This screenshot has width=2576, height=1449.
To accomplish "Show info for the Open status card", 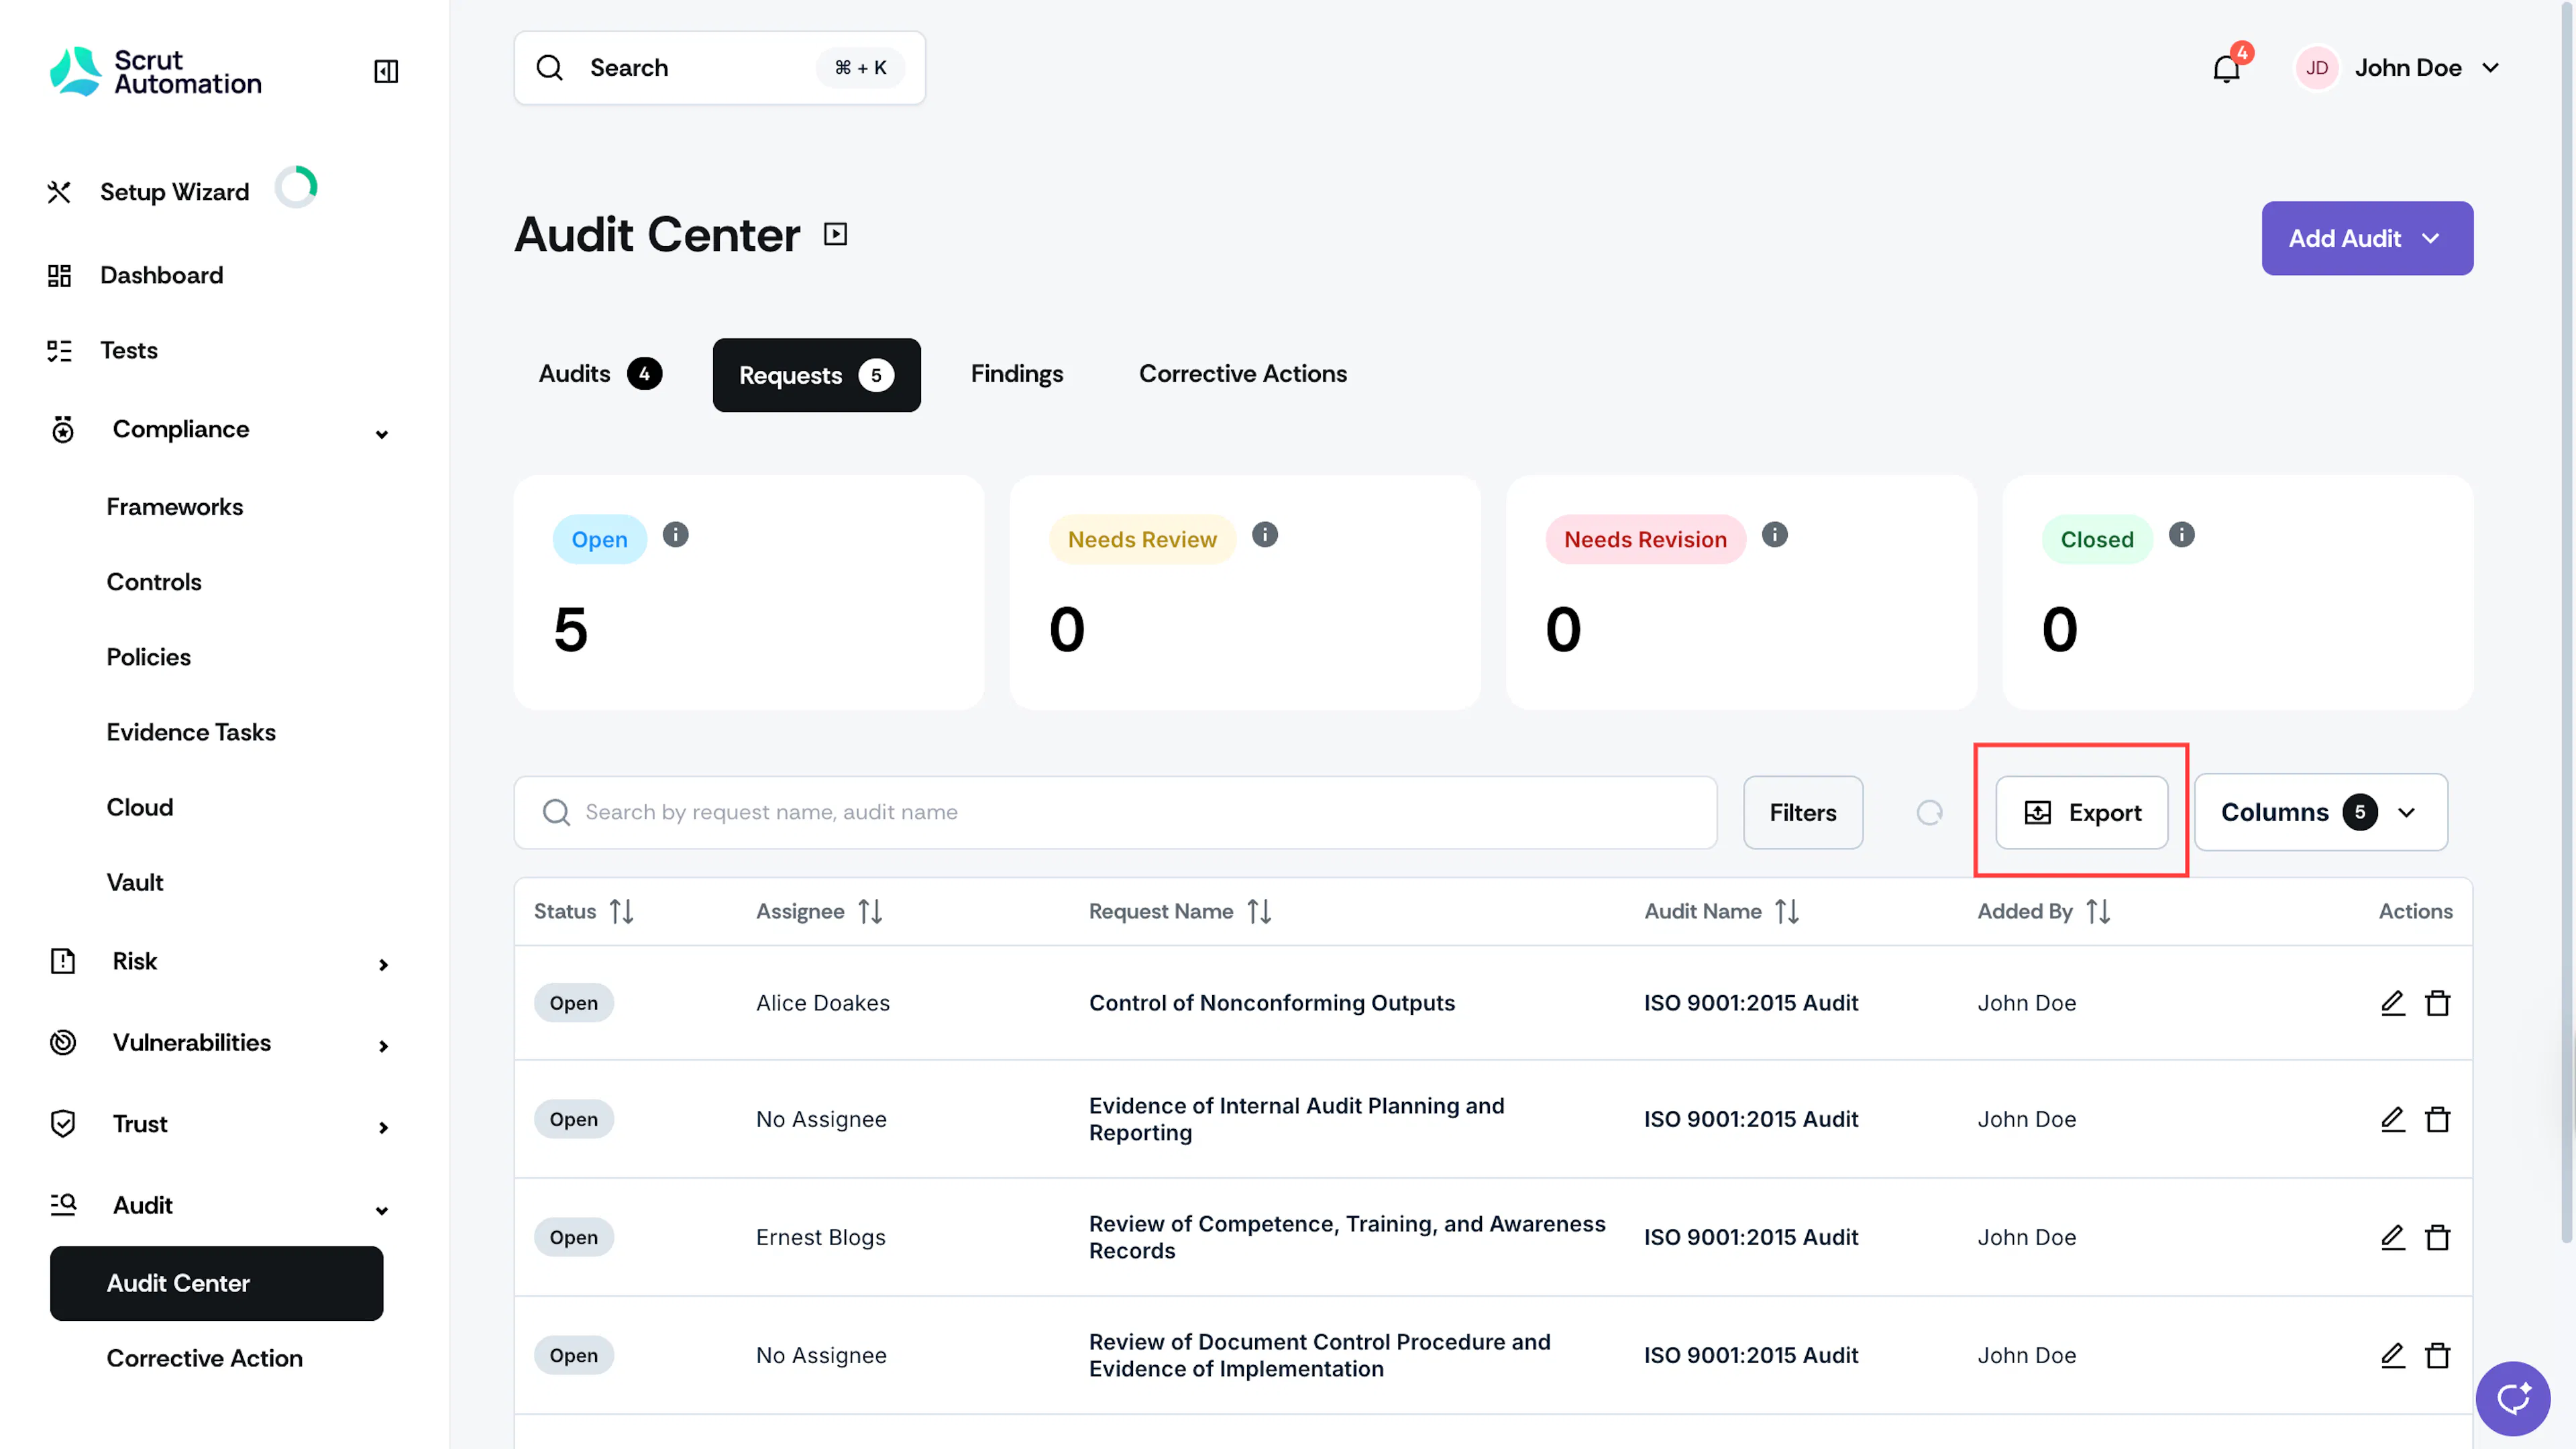I will pyautogui.click(x=676, y=535).
